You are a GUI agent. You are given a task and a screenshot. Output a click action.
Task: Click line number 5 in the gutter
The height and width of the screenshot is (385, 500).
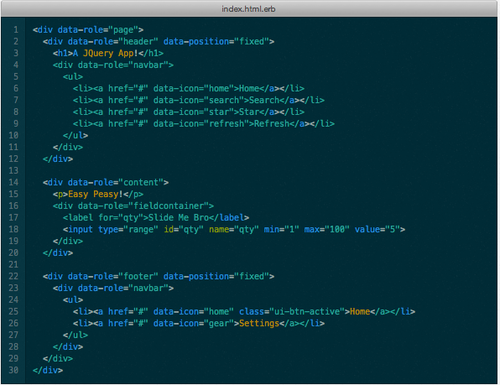coord(16,77)
